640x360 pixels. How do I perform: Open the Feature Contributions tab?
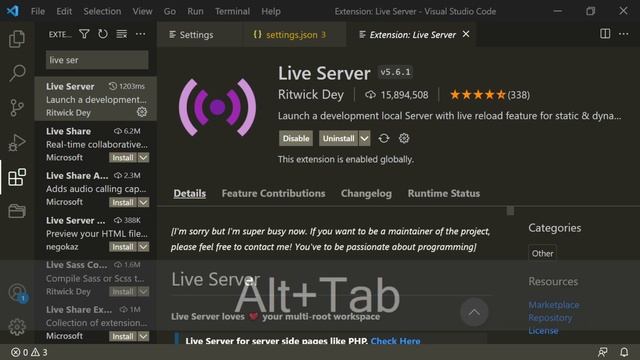[273, 193]
